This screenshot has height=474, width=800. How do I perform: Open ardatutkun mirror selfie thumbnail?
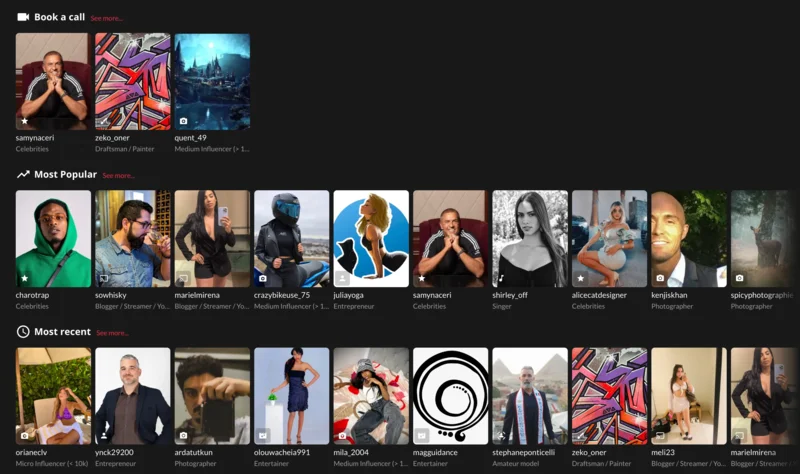click(212, 396)
